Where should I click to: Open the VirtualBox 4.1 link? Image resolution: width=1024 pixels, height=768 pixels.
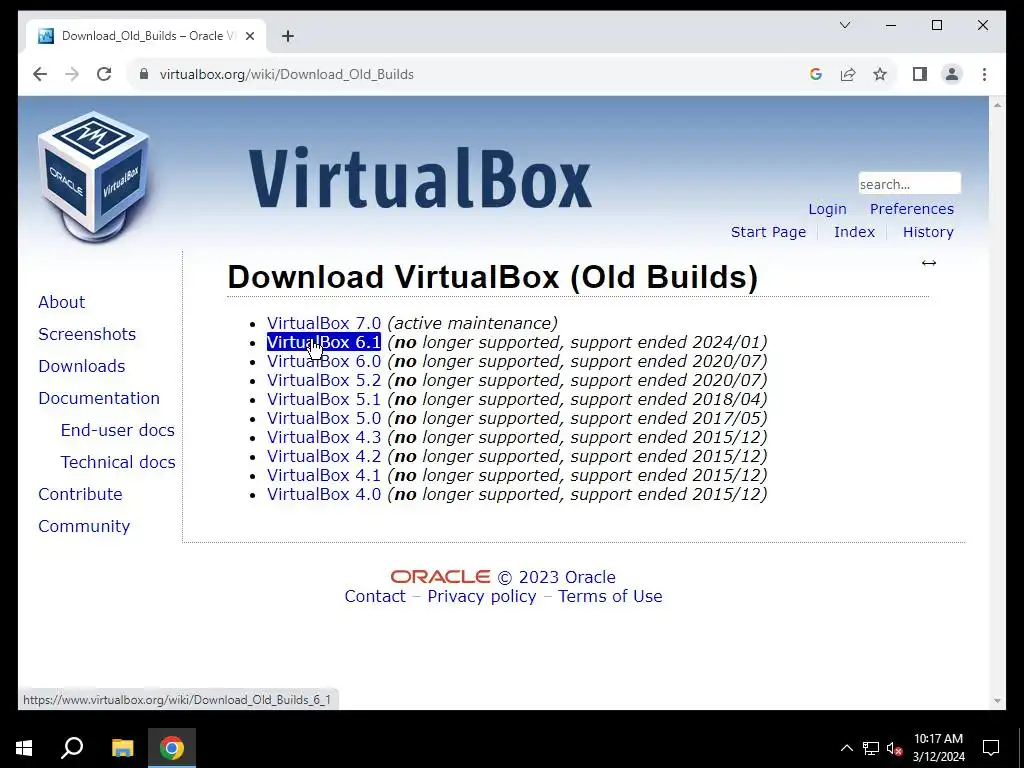(x=323, y=475)
